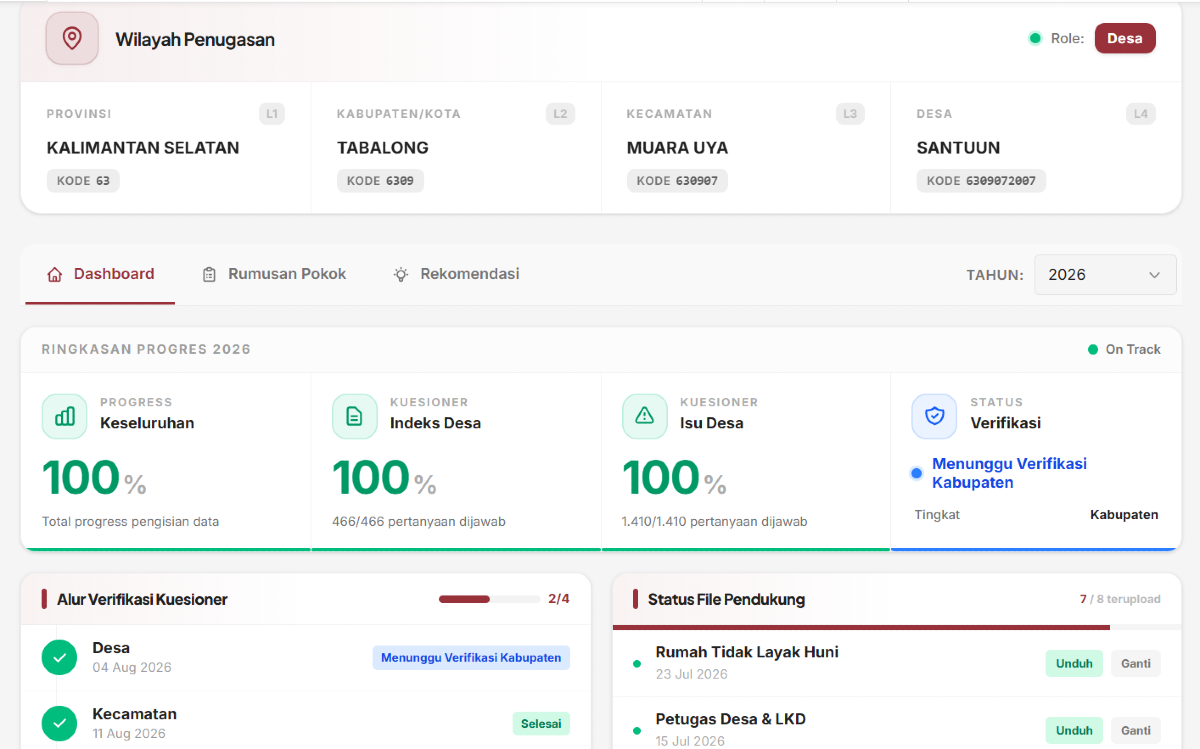1200x749 pixels.
Task: Click the document icon for Indeks Desa
Action: (x=355, y=416)
